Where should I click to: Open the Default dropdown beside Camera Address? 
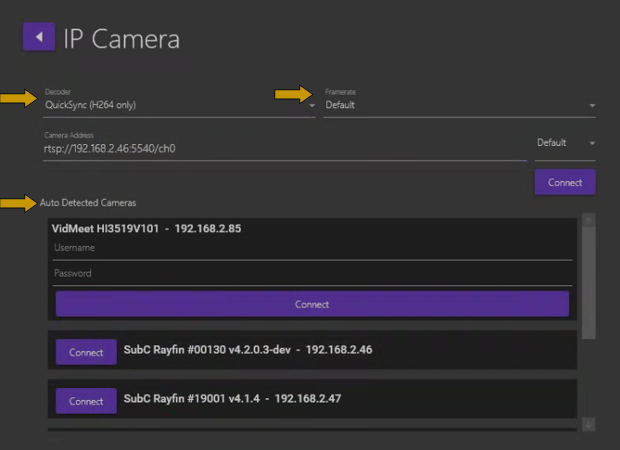click(565, 143)
